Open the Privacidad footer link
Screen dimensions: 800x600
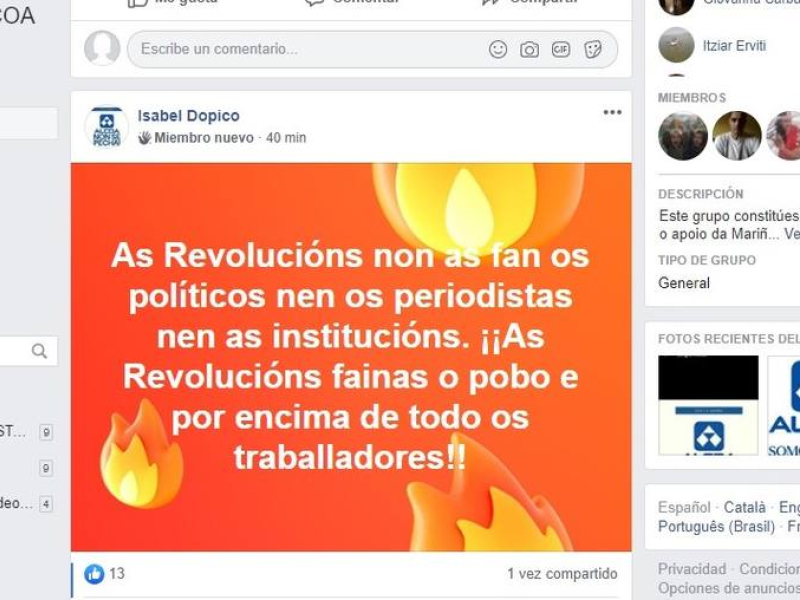click(692, 569)
